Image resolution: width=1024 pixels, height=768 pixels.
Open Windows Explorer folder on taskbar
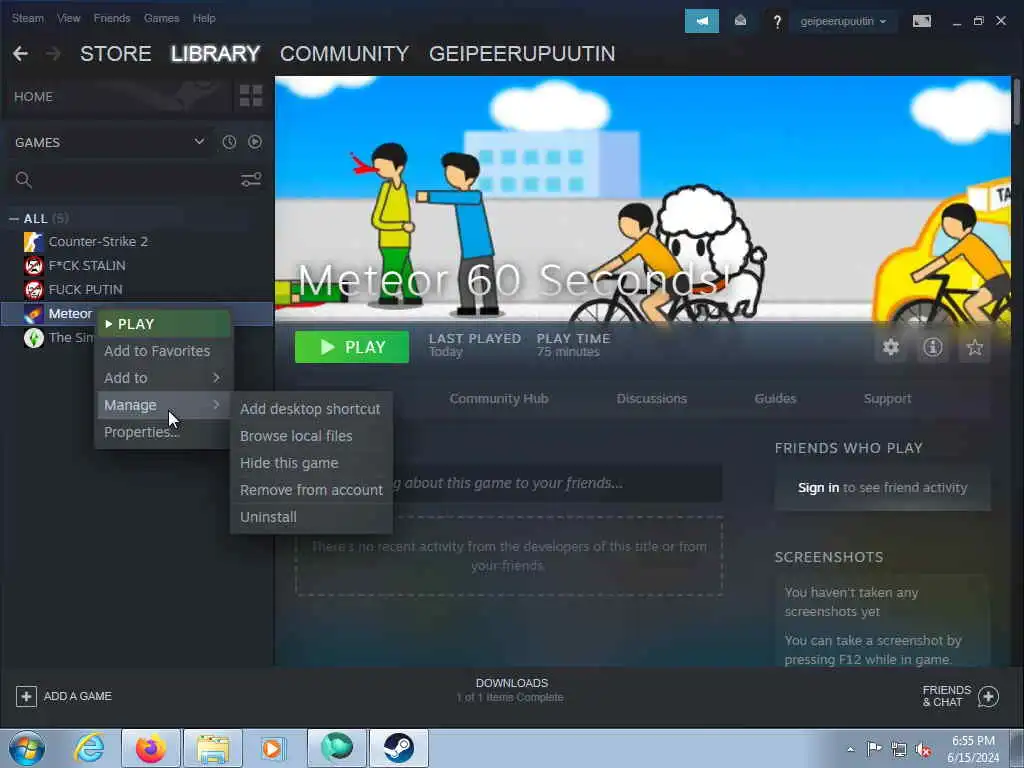click(x=213, y=748)
